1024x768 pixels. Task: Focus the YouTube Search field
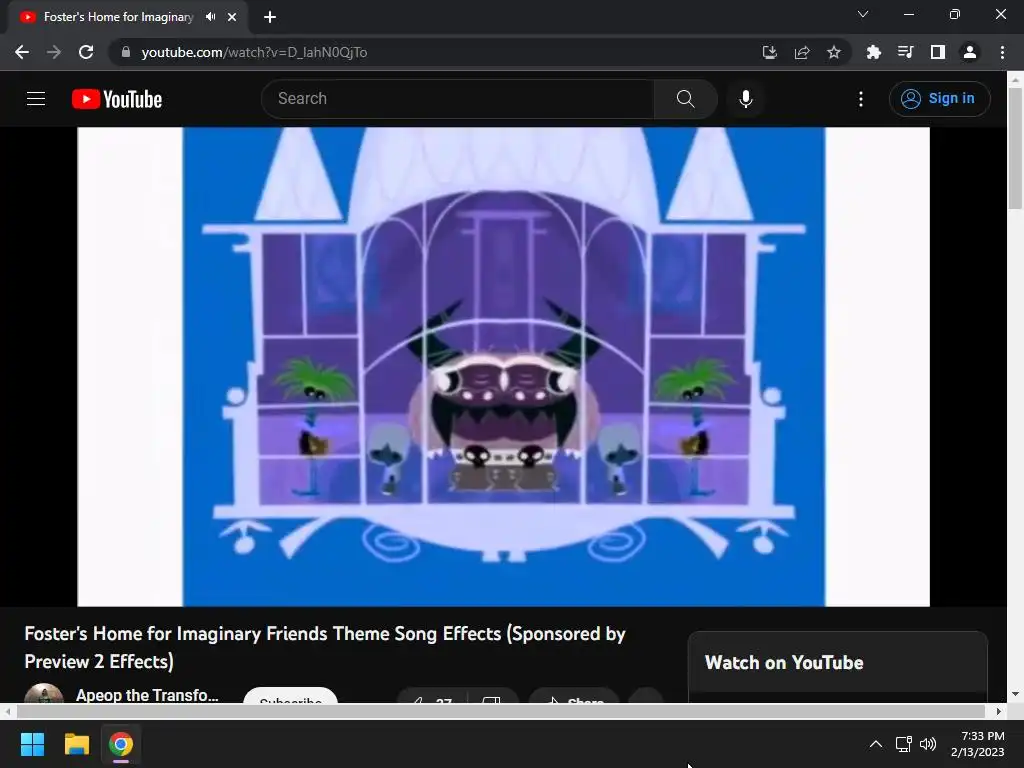pyautogui.click(x=458, y=99)
